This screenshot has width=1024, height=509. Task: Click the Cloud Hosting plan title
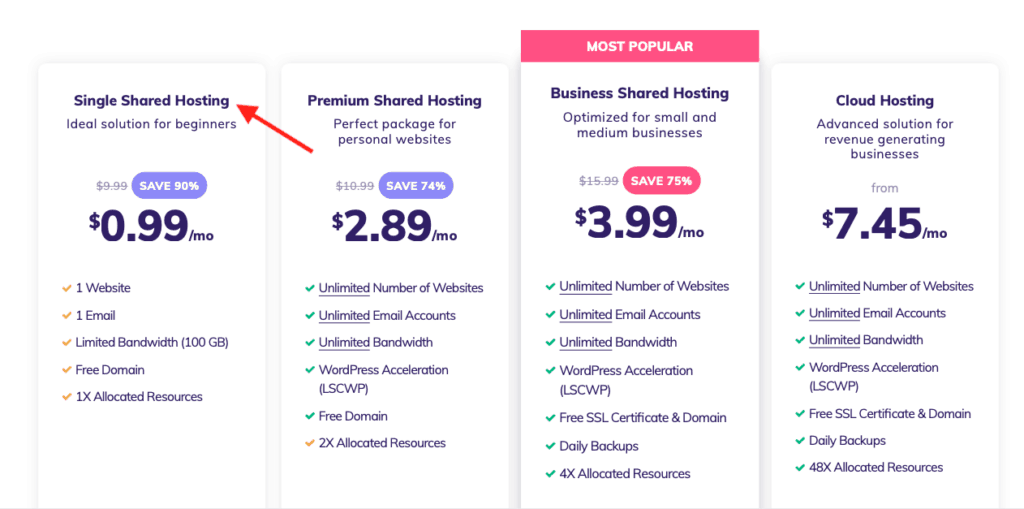point(885,101)
